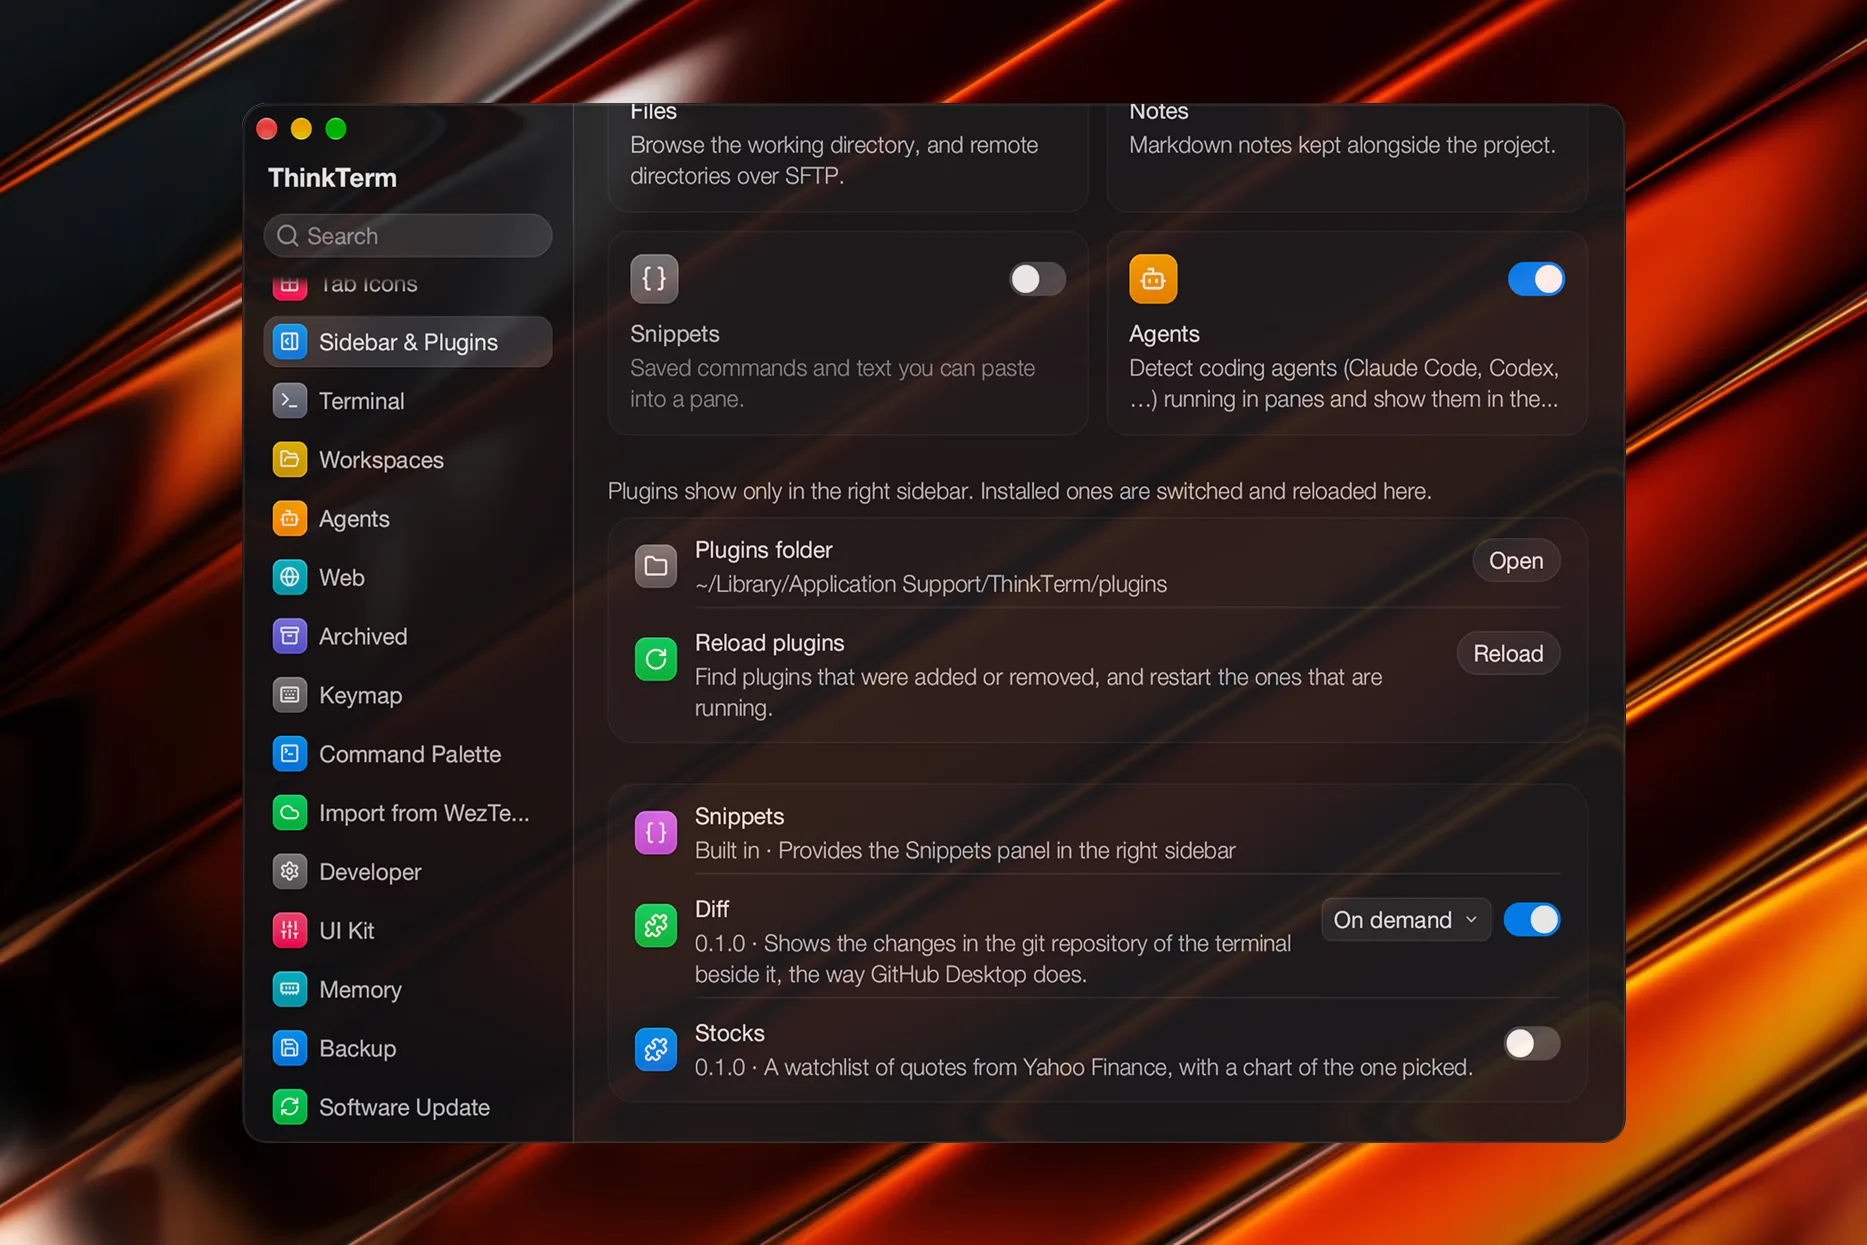Open the On demand dropdown for Diff
The width and height of the screenshot is (1867, 1245).
click(1406, 920)
